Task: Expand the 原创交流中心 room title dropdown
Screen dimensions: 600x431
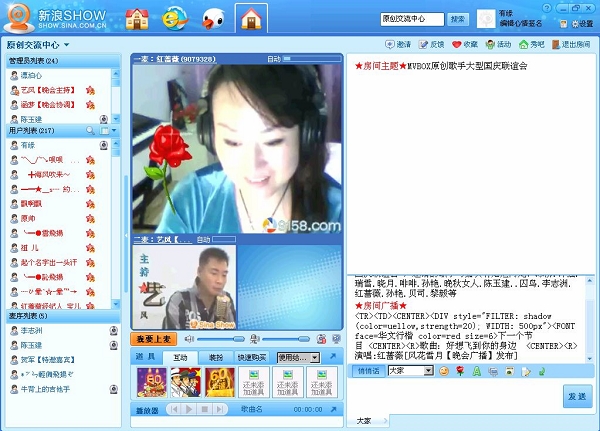Action: coord(66,45)
